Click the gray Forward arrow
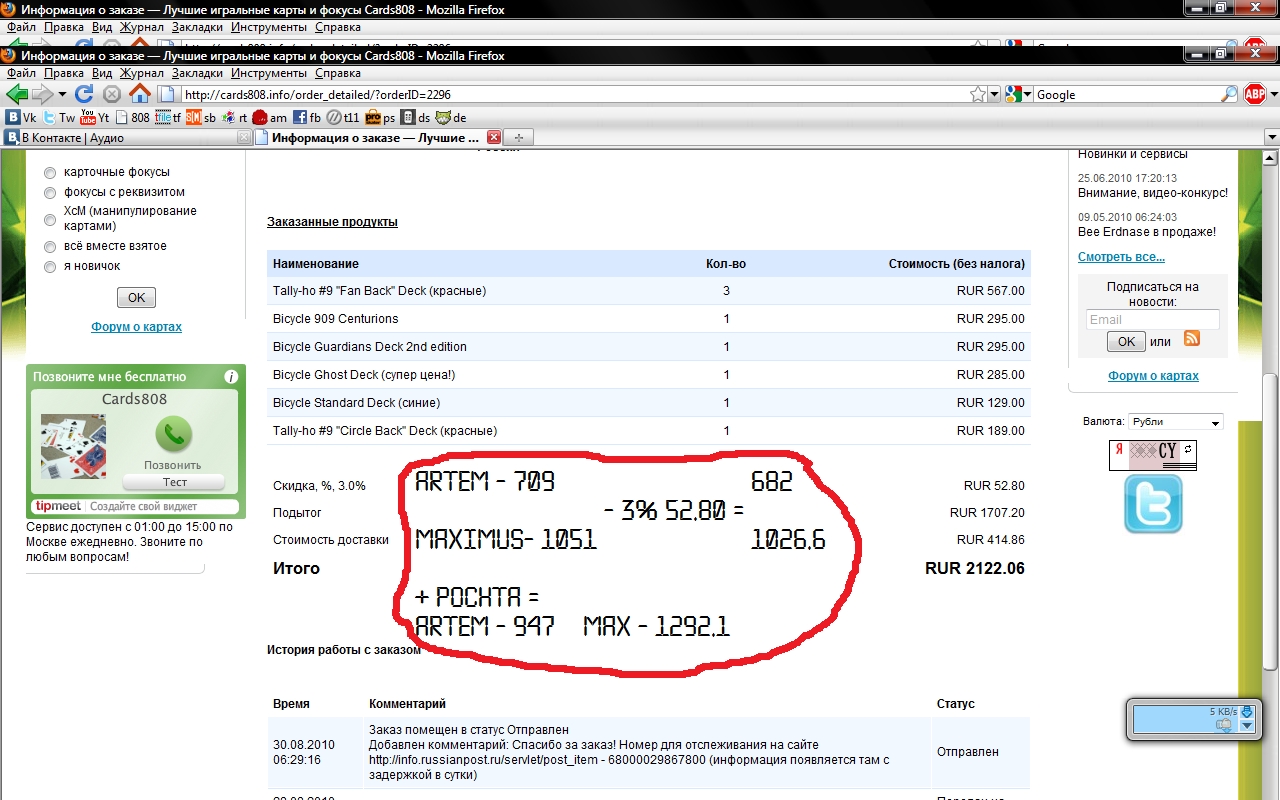 coord(42,94)
